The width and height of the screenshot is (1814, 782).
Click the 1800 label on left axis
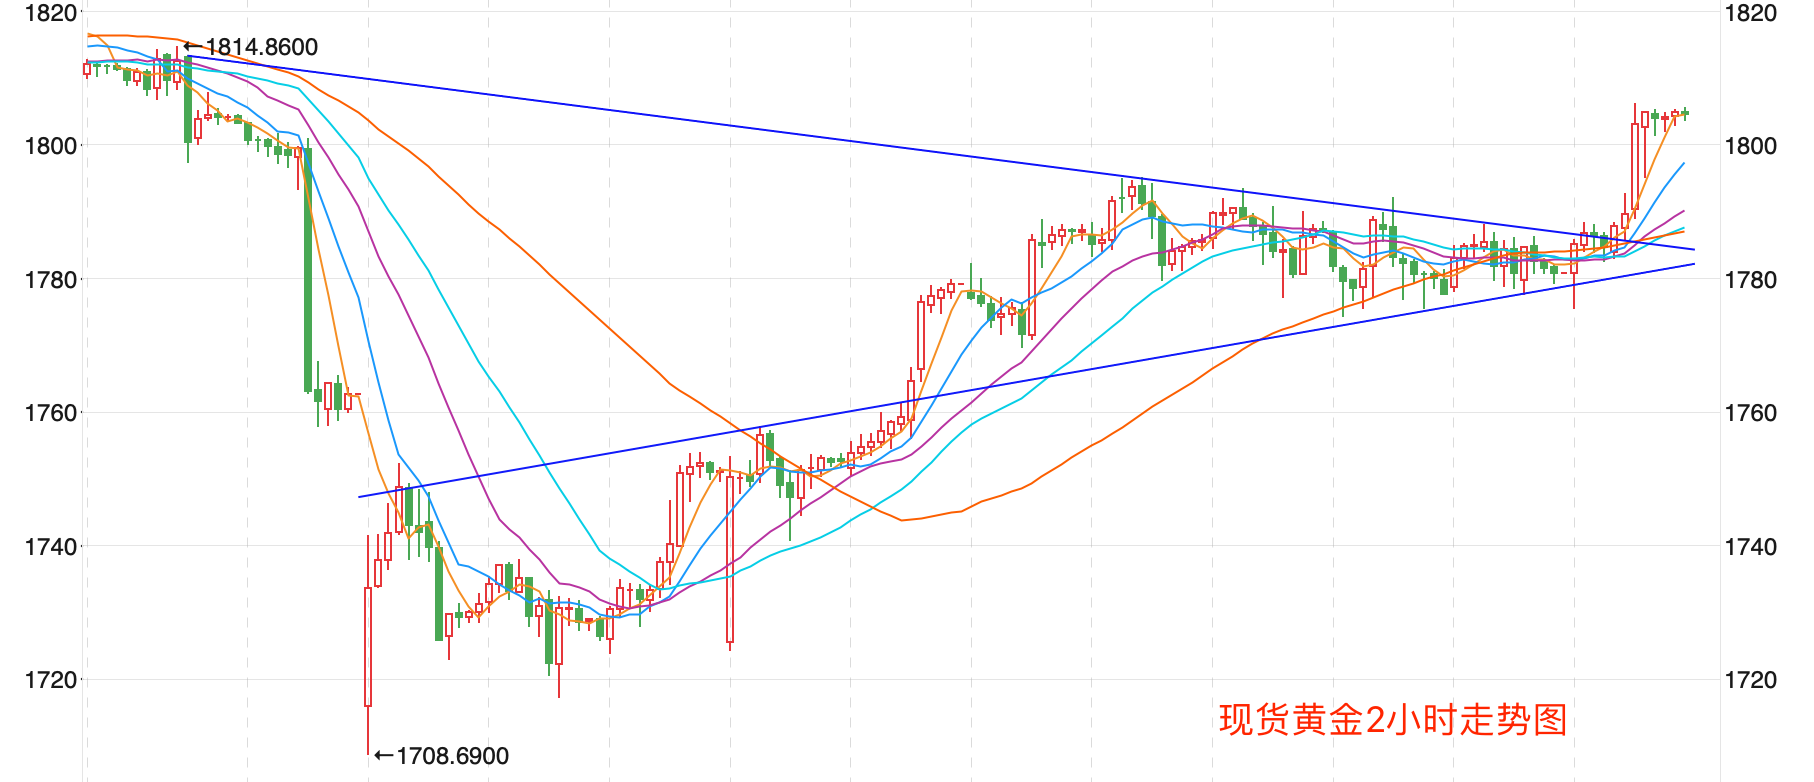point(52,146)
